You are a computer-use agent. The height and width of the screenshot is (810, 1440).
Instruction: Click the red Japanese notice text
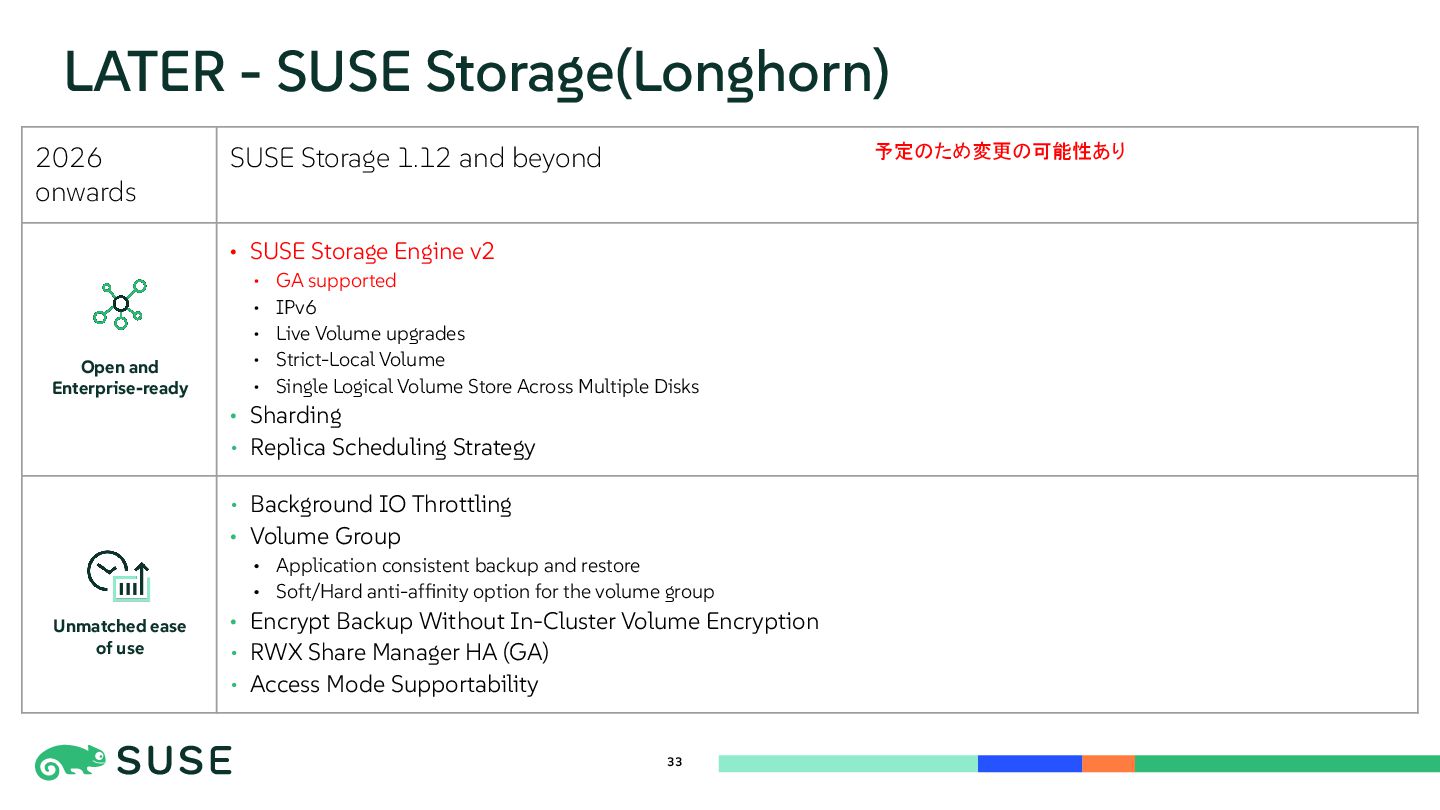click(x=1000, y=152)
